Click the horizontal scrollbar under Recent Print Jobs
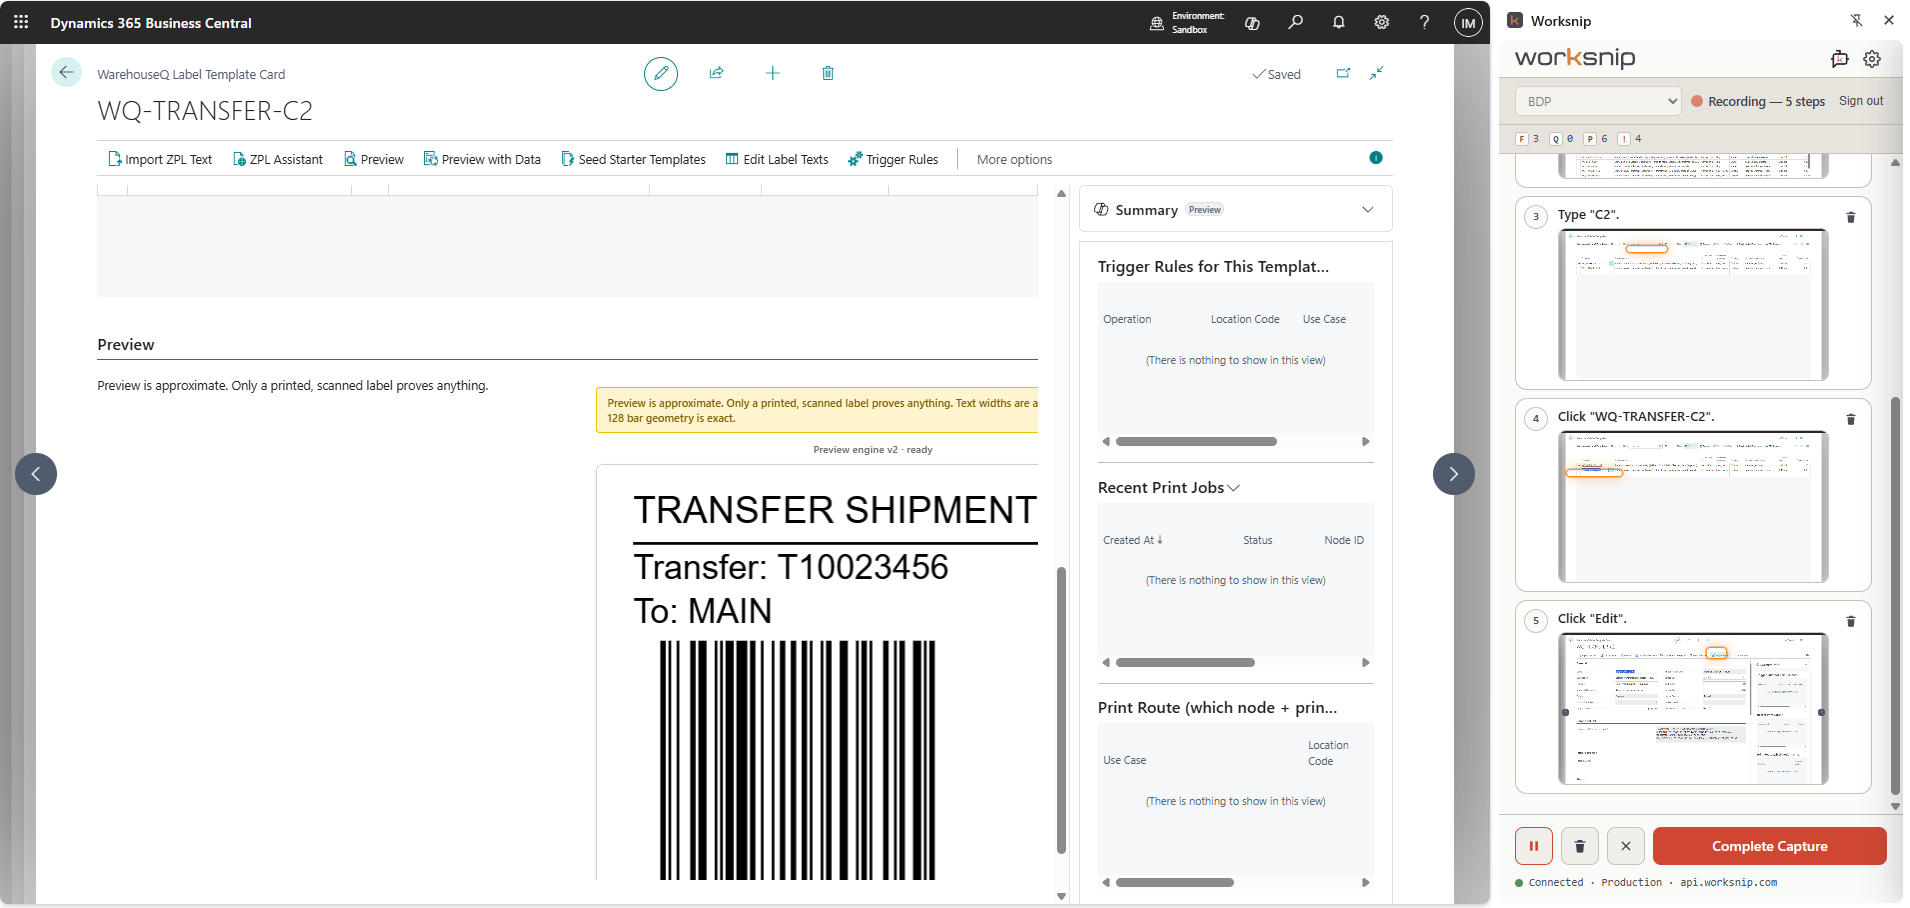 tap(1185, 662)
